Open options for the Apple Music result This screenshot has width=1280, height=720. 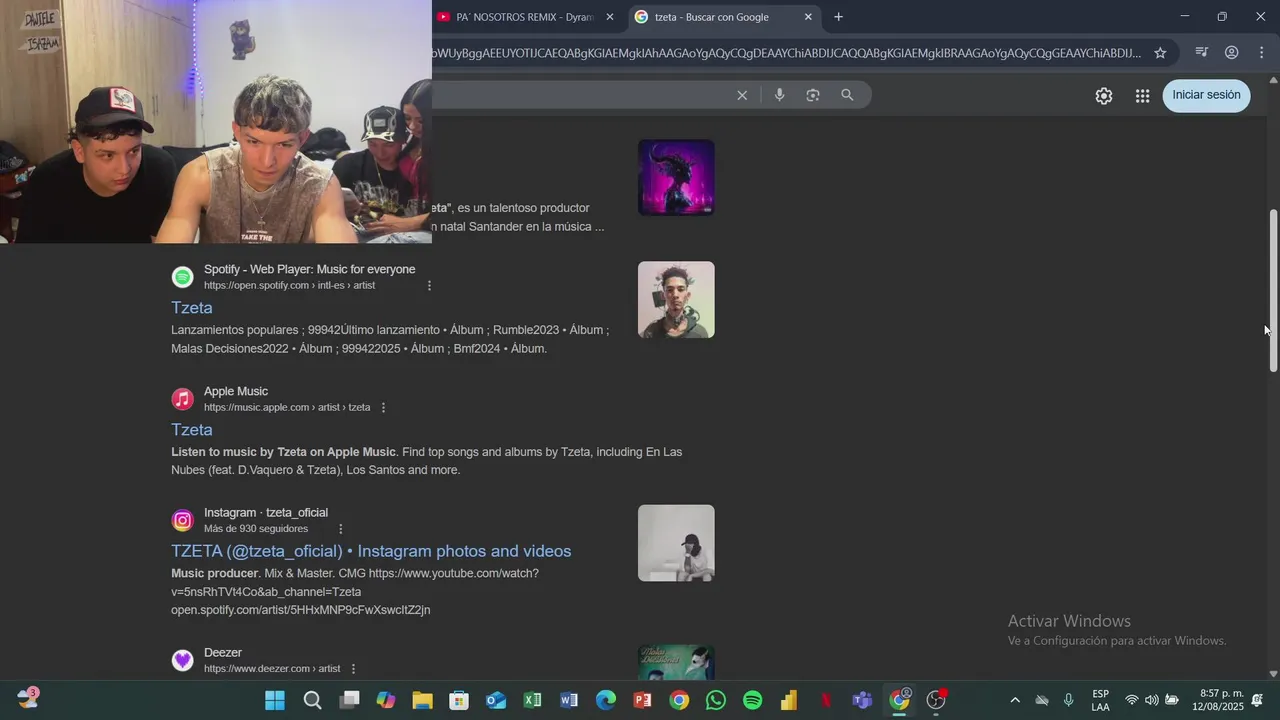[383, 408]
